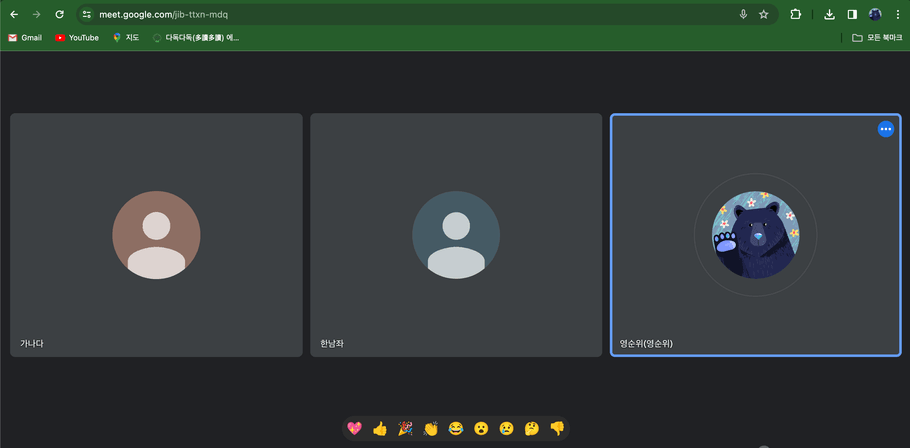Send the thinking face reaction
The image size is (910, 448).
point(532,429)
